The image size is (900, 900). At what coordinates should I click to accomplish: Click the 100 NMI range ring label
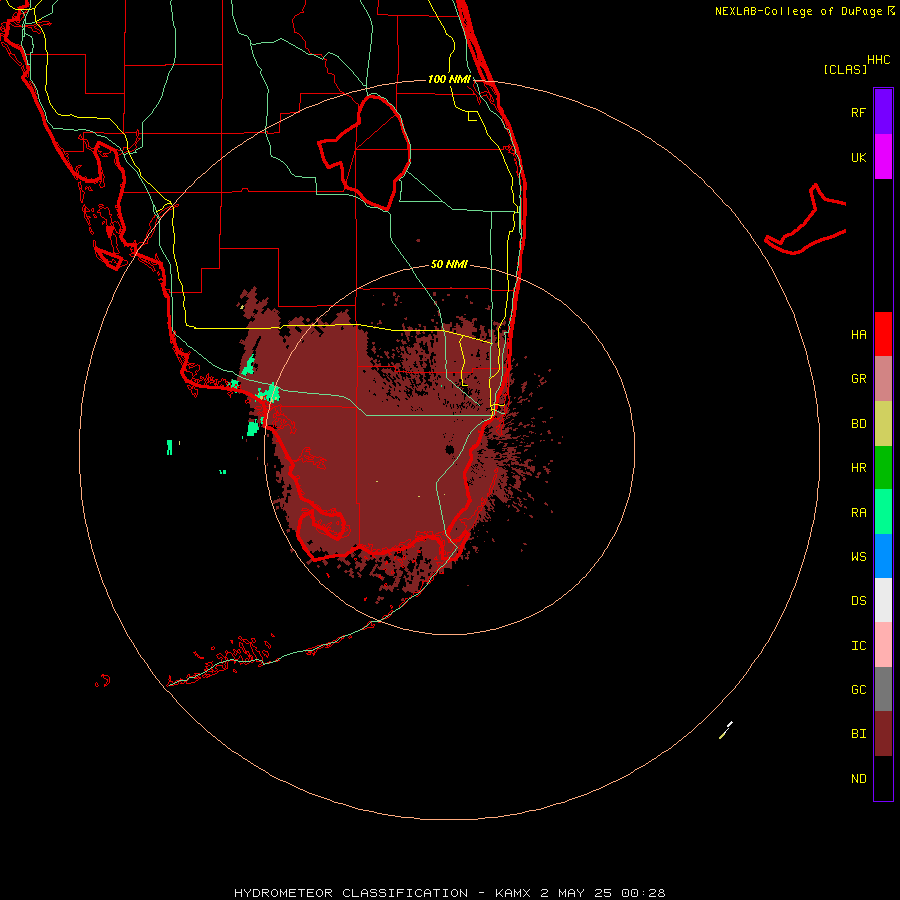coord(449,79)
